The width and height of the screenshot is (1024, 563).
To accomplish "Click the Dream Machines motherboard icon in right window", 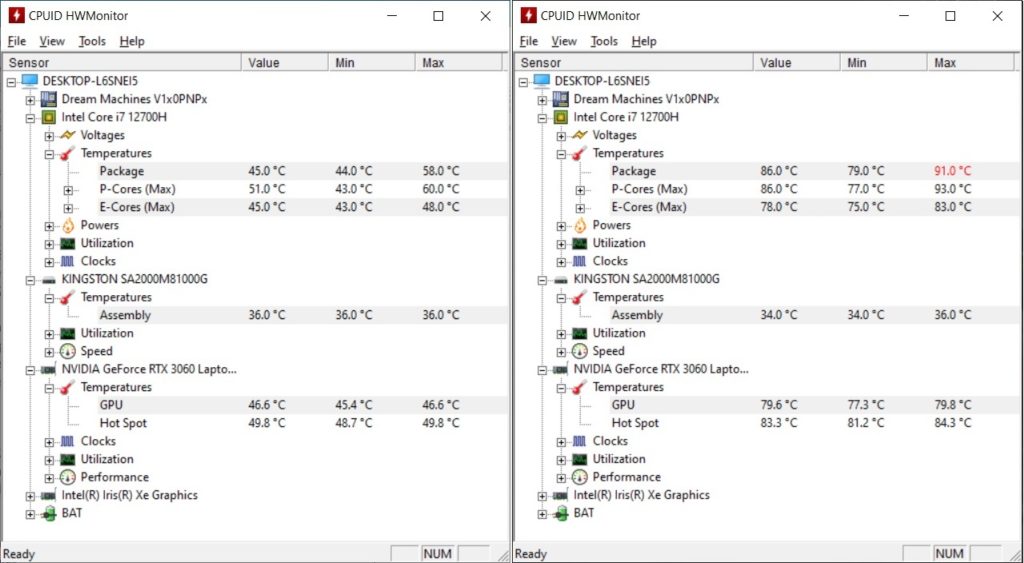I will (560, 99).
